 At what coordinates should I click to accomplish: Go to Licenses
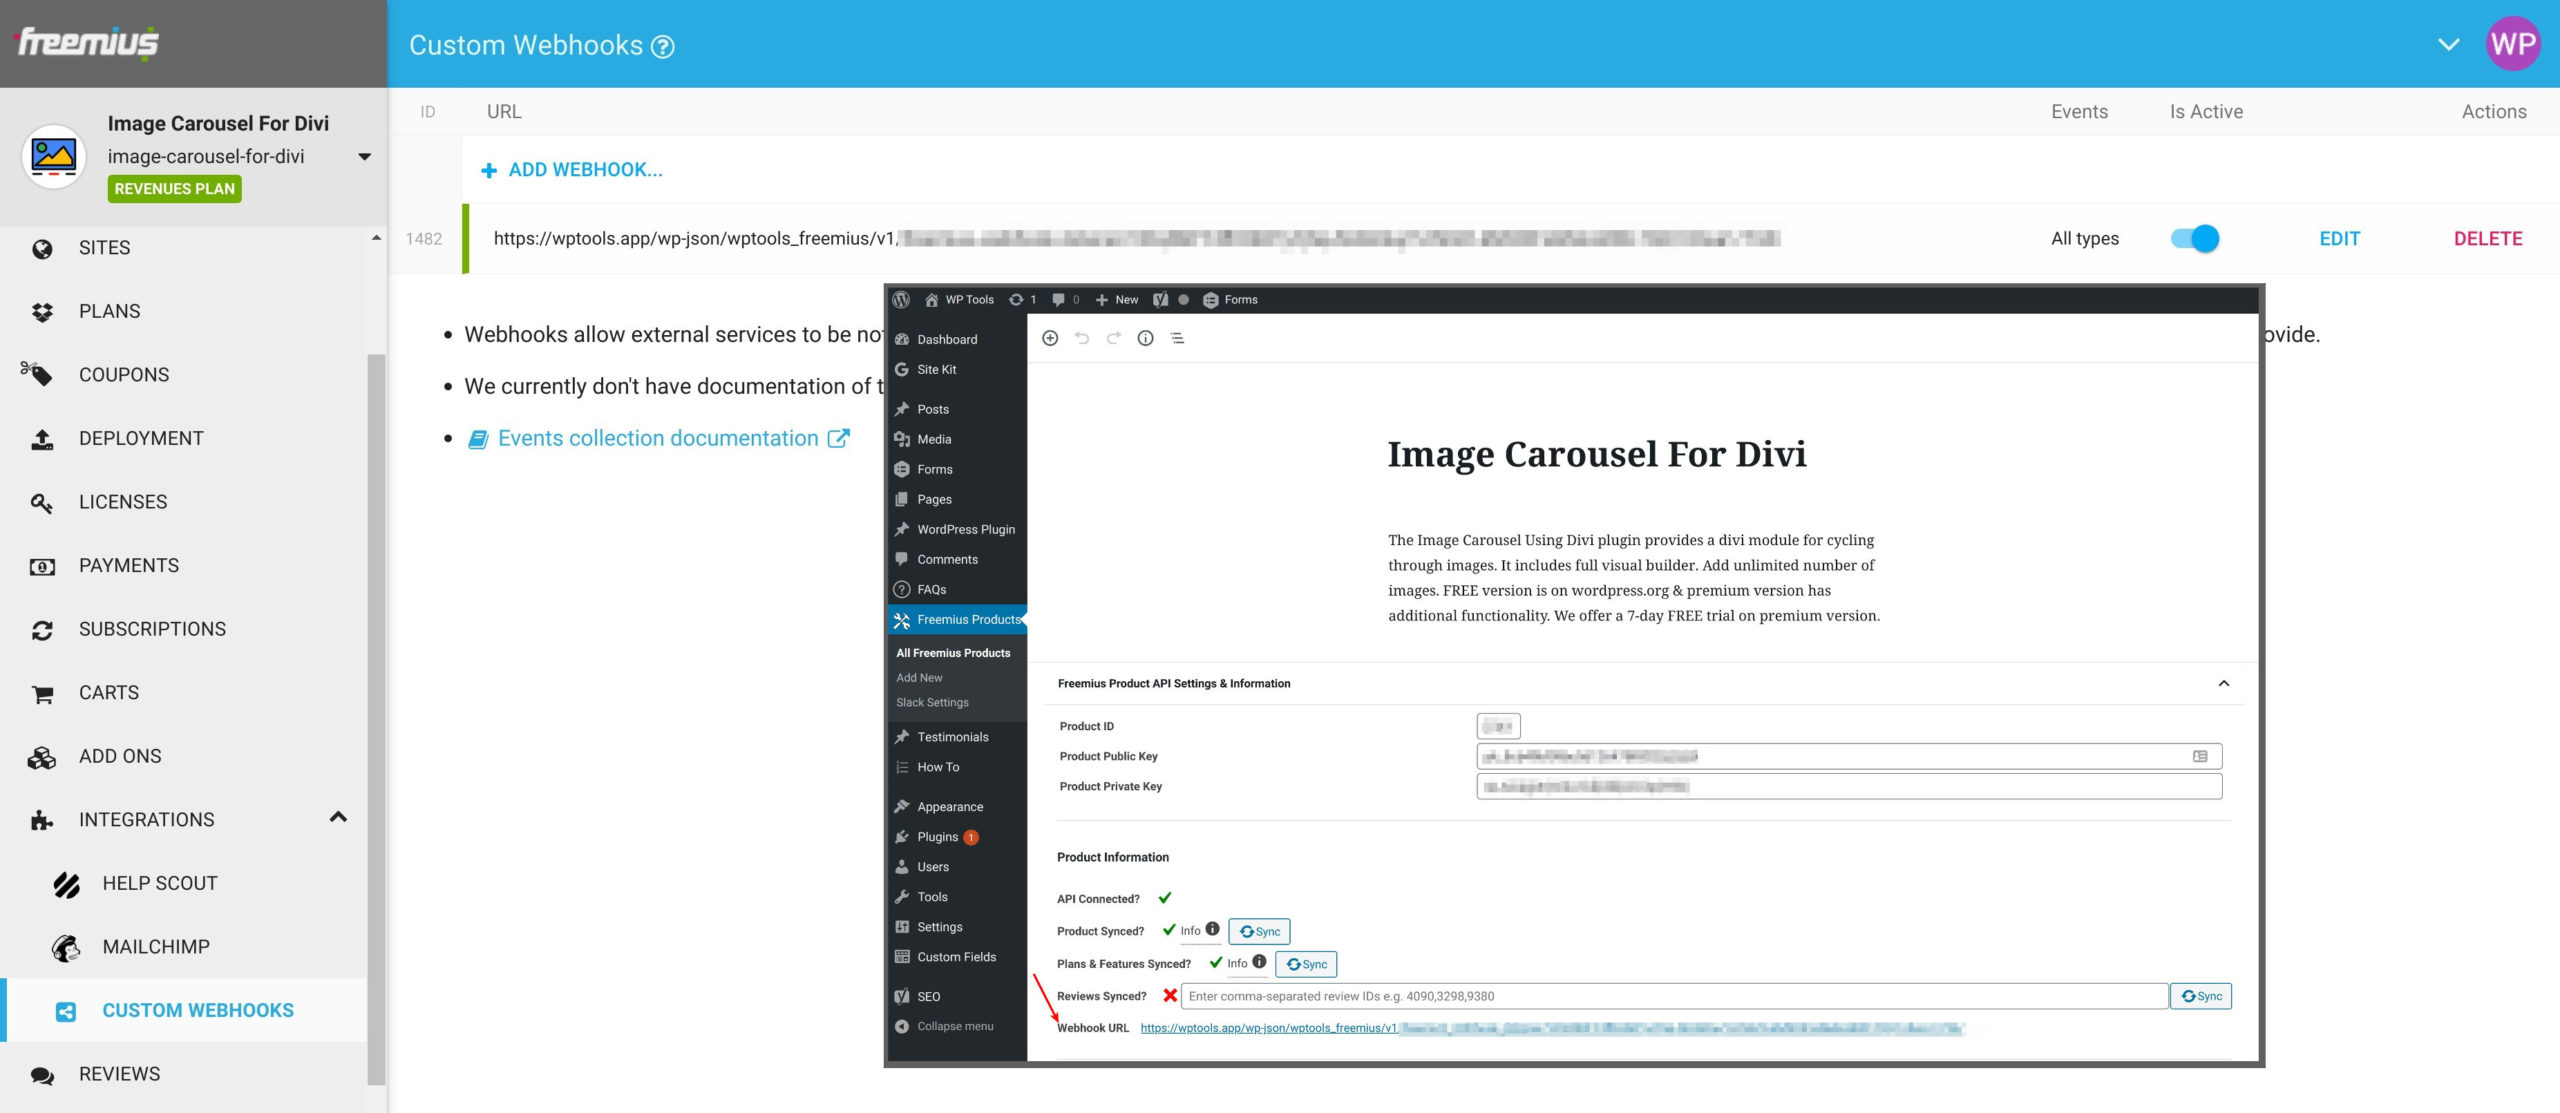[123, 502]
